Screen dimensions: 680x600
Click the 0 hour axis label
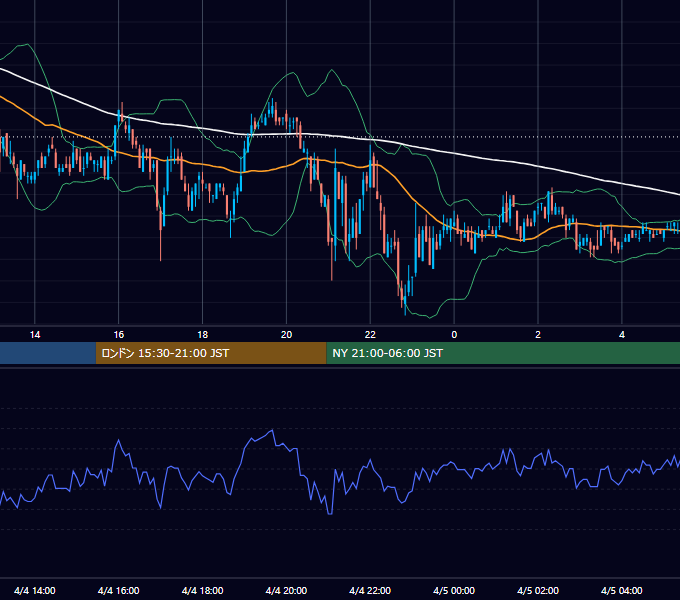pyautogui.click(x=454, y=335)
